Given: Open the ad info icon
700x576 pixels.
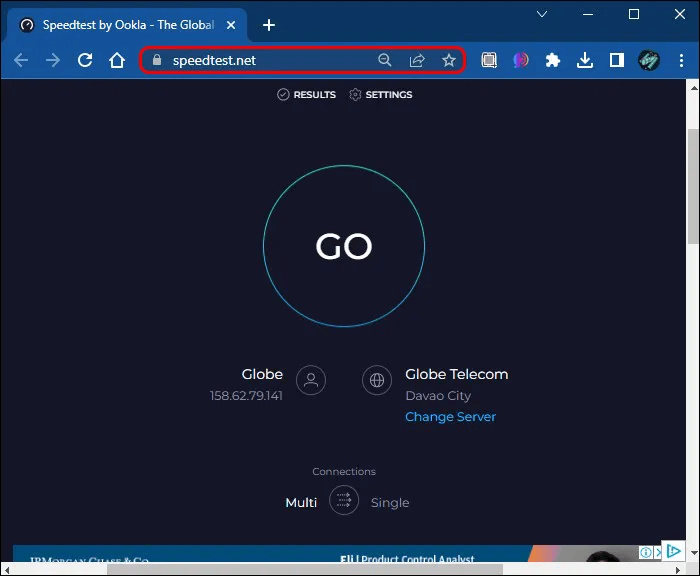Looking at the screenshot, I should pyautogui.click(x=646, y=552).
